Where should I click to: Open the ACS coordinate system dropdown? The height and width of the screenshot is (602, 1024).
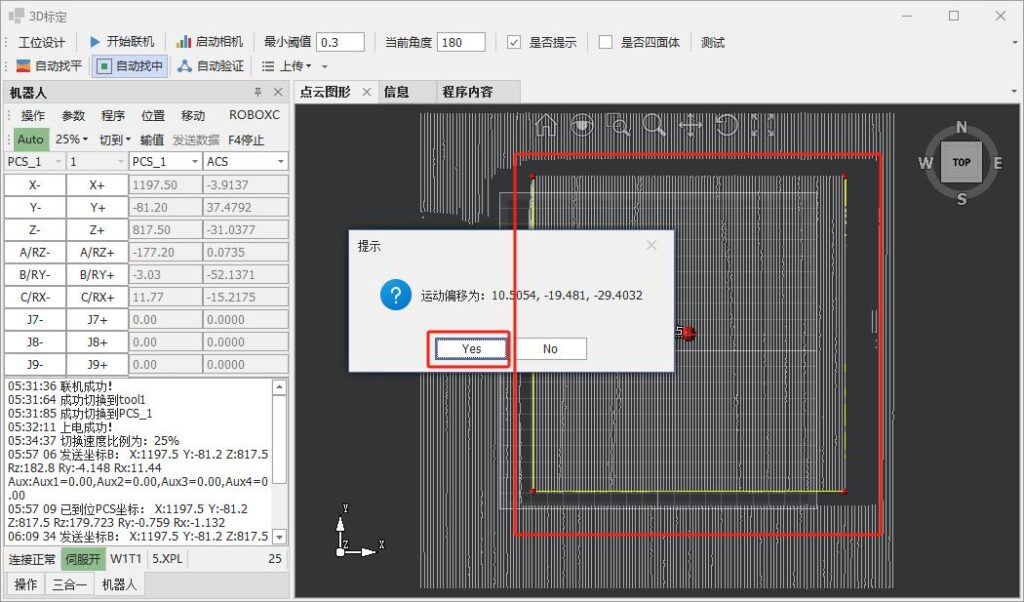tap(245, 161)
